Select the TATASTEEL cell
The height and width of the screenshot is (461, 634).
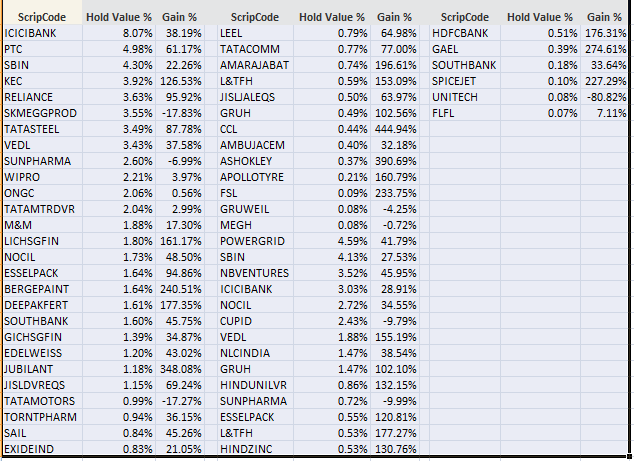pyautogui.click(x=31, y=129)
